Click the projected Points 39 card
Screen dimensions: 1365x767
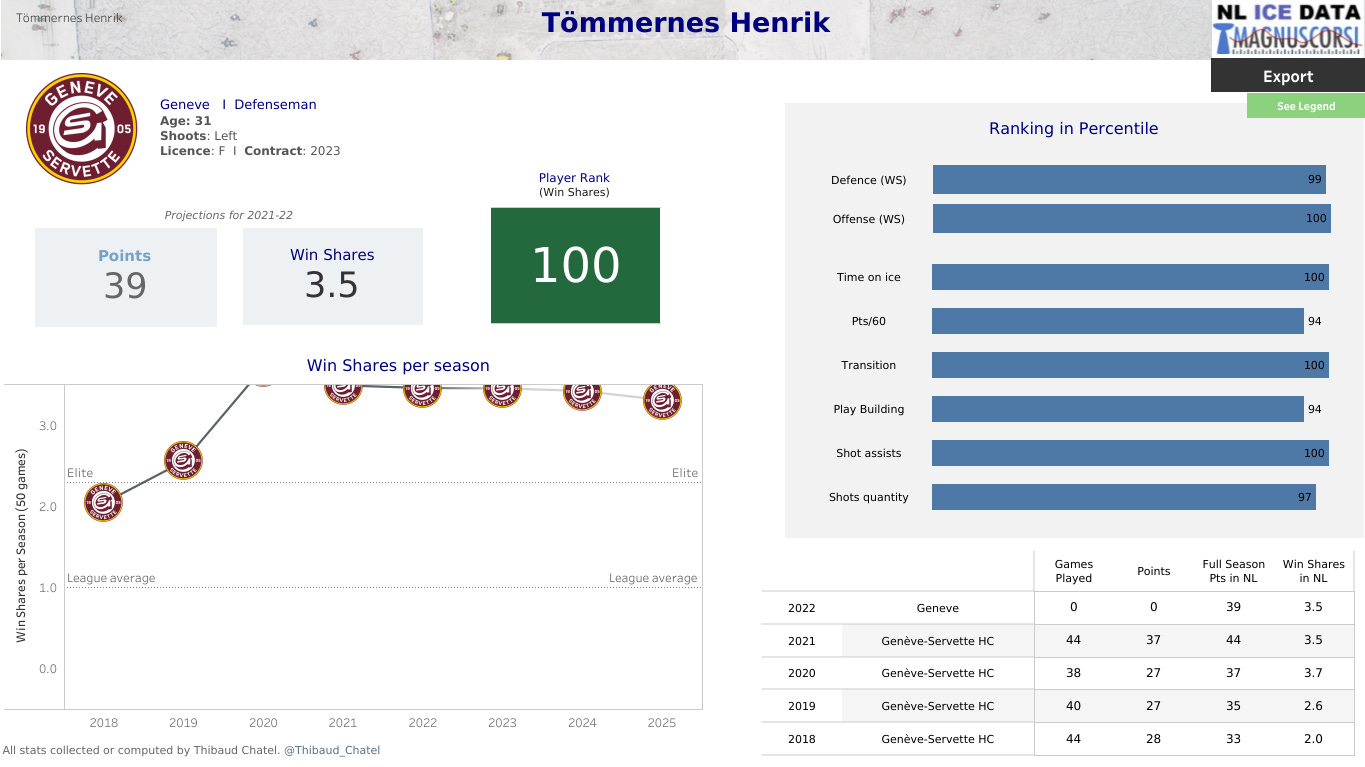click(x=126, y=277)
